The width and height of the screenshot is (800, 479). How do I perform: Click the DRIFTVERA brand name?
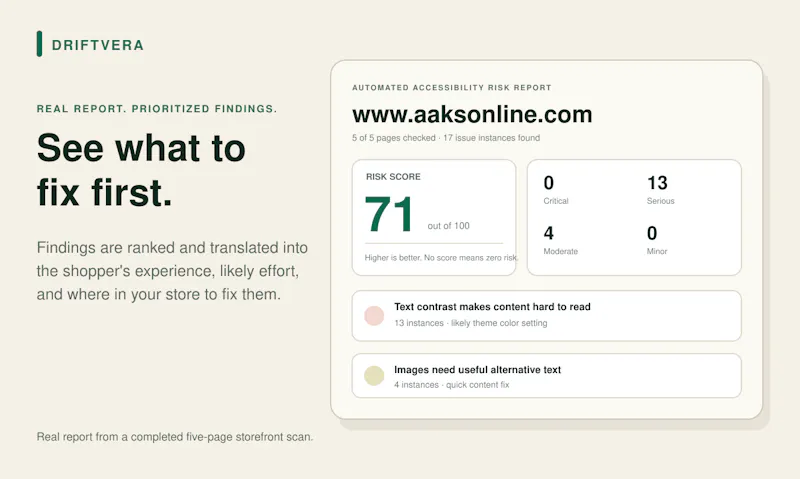coord(97,45)
